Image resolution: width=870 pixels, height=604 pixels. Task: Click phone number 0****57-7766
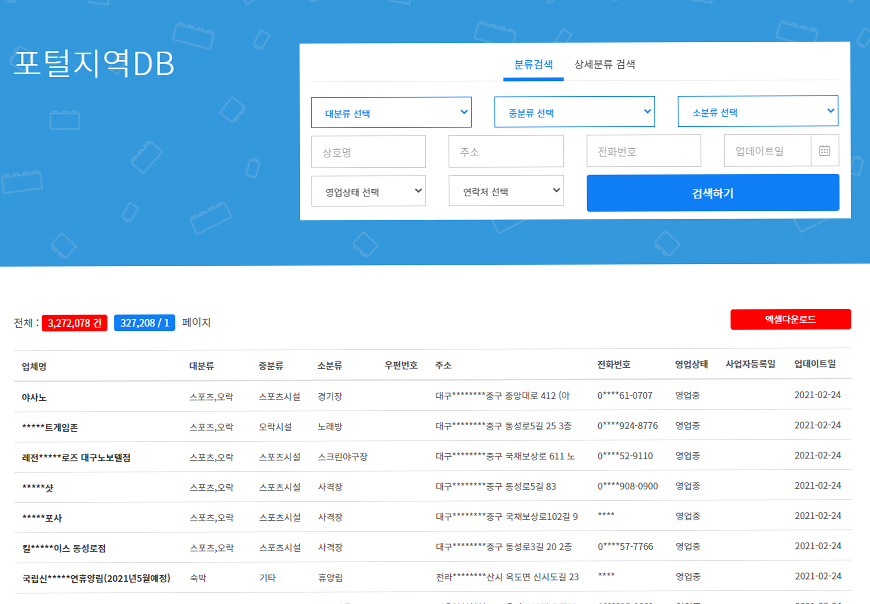tap(625, 546)
